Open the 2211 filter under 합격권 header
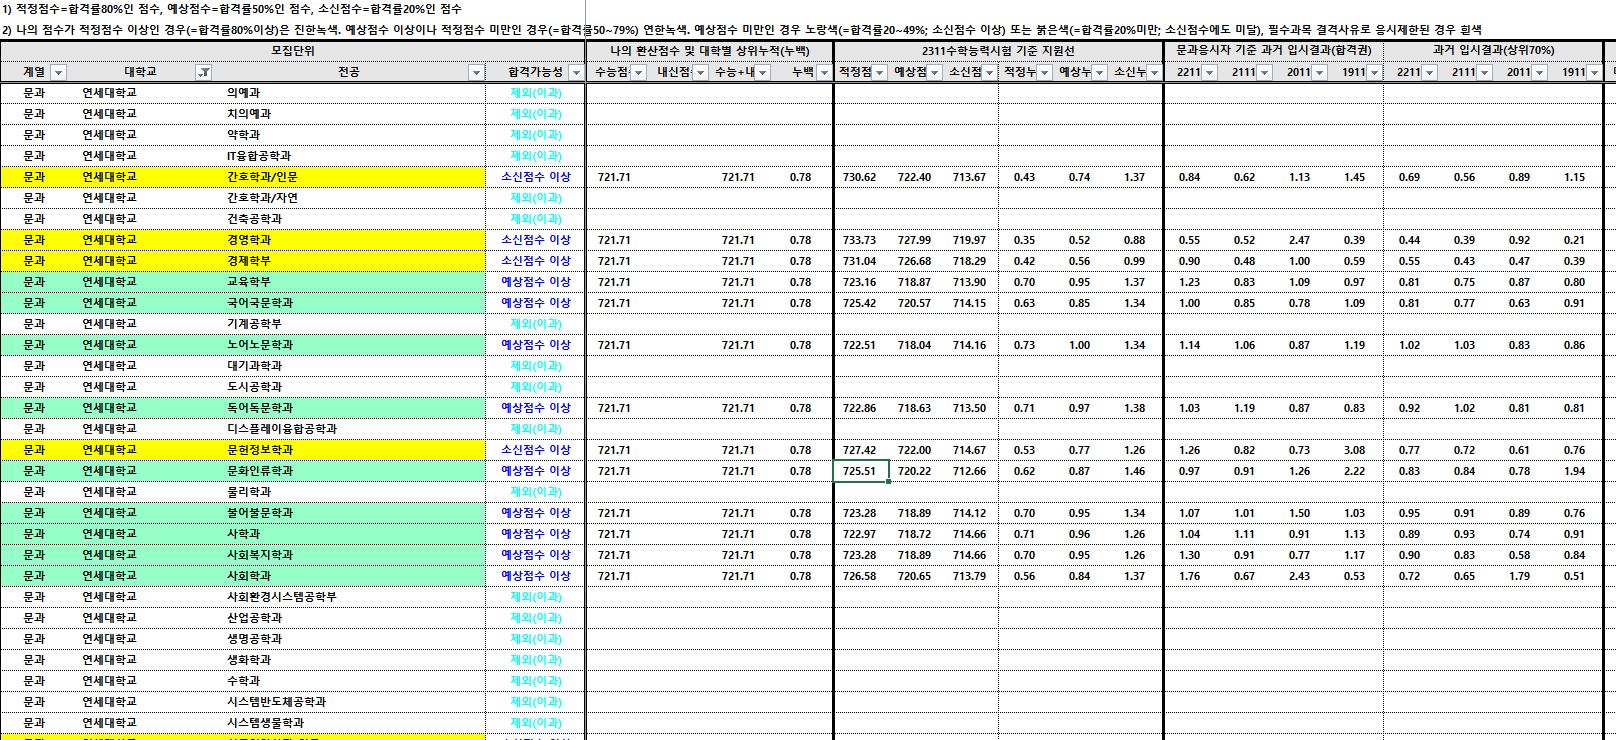The width and height of the screenshot is (1616, 740). (1209, 72)
